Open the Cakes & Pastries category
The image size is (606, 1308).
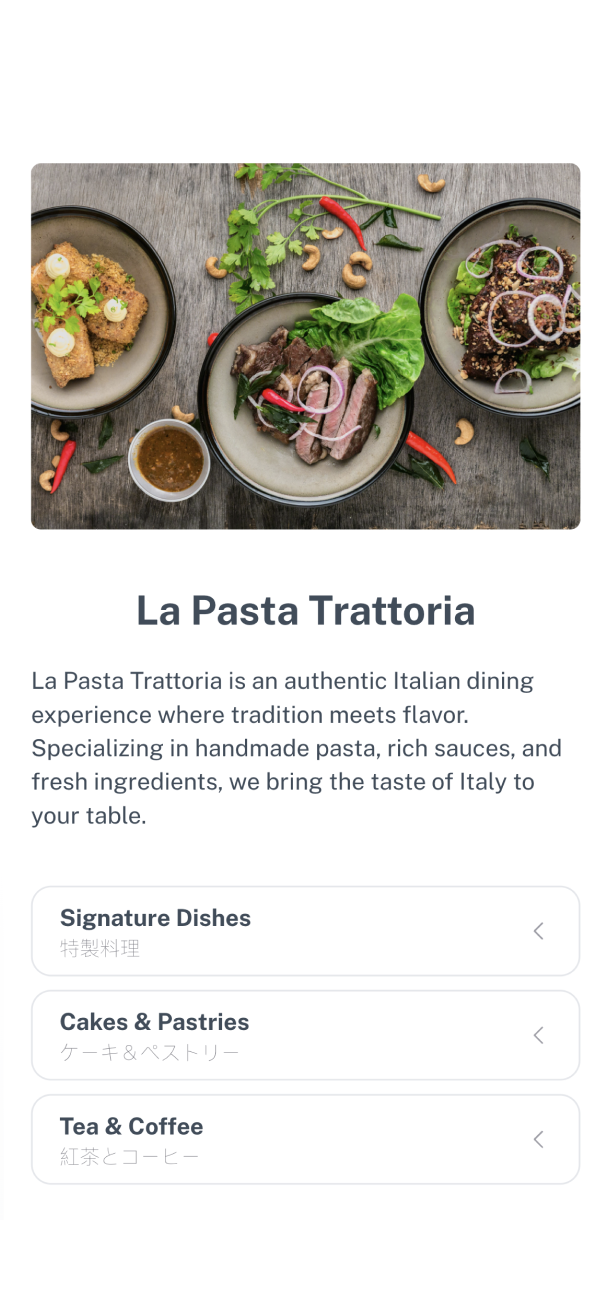(x=154, y=1022)
